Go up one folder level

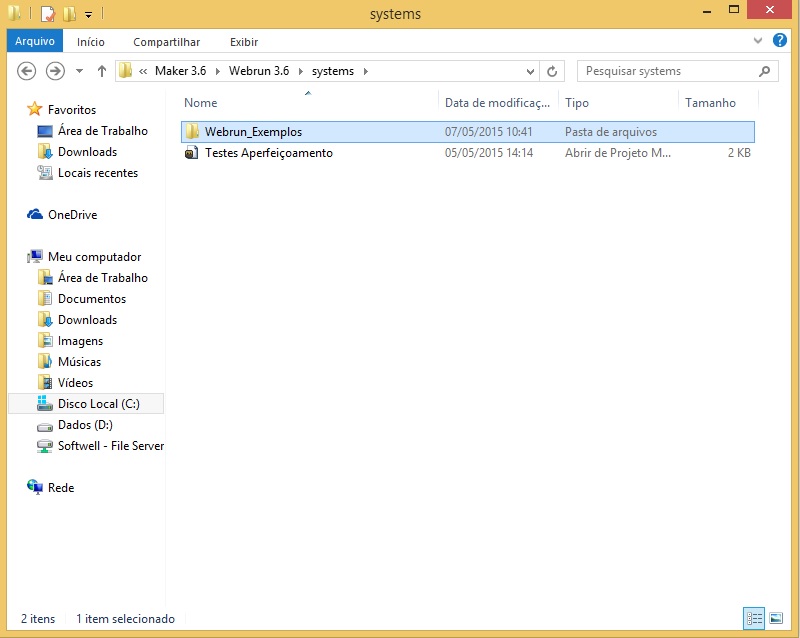pyautogui.click(x=102, y=71)
